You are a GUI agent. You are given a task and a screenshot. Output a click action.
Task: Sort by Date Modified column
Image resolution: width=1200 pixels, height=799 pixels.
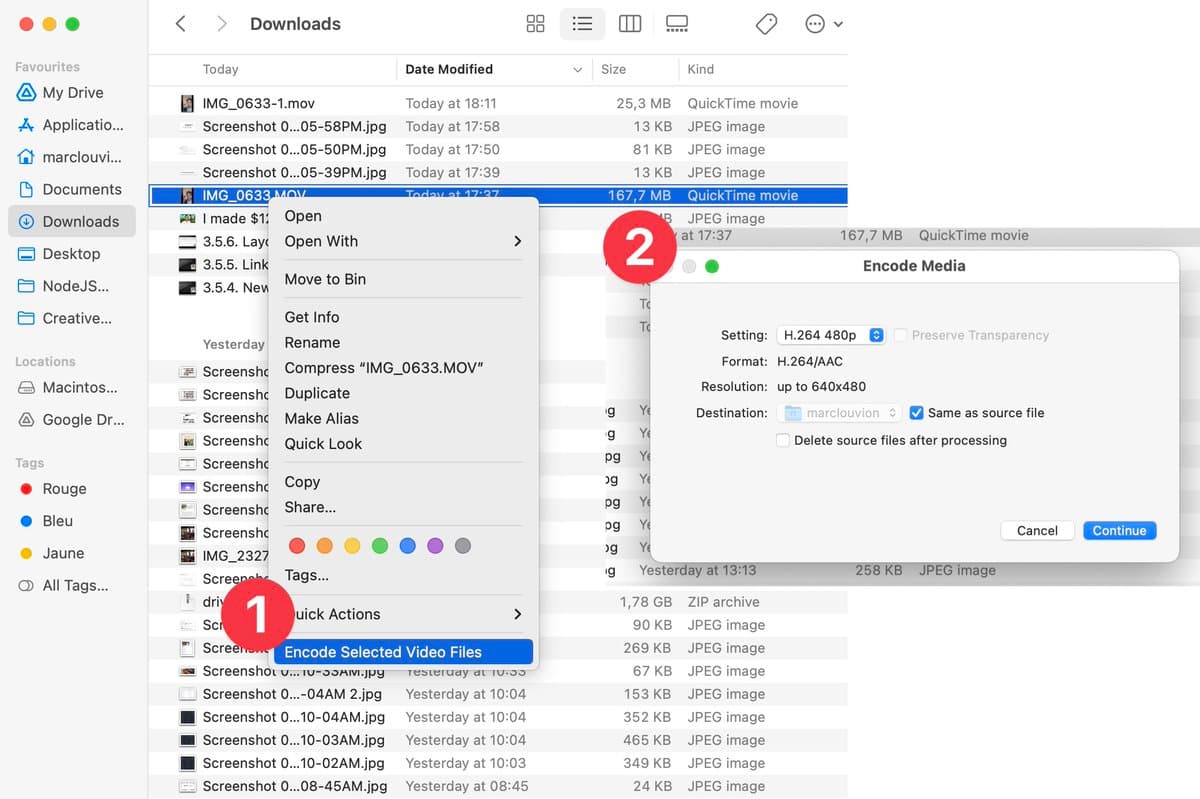point(494,69)
